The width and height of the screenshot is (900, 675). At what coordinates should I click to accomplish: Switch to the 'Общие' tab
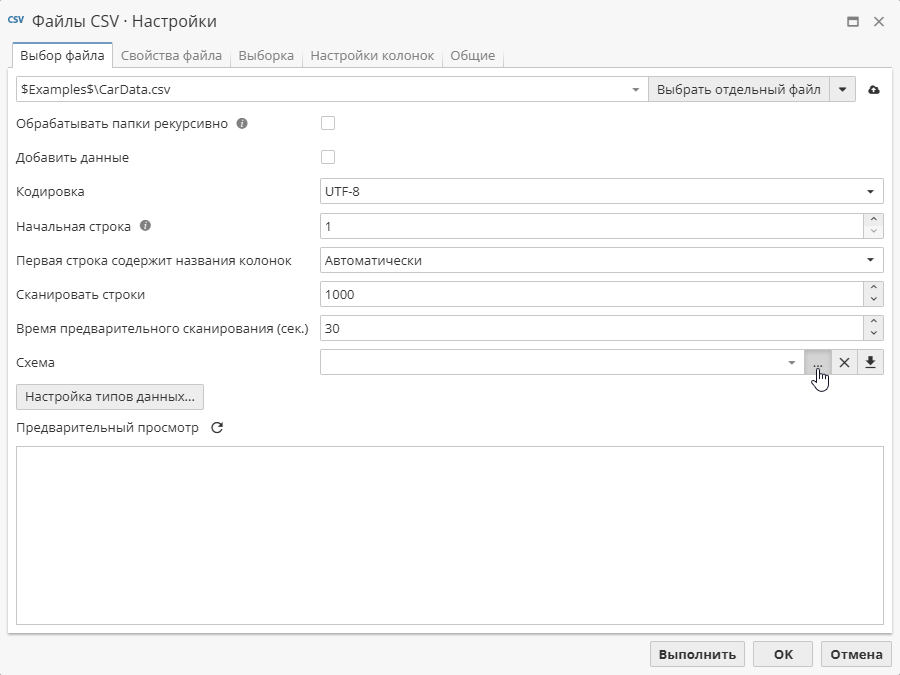[x=472, y=56]
